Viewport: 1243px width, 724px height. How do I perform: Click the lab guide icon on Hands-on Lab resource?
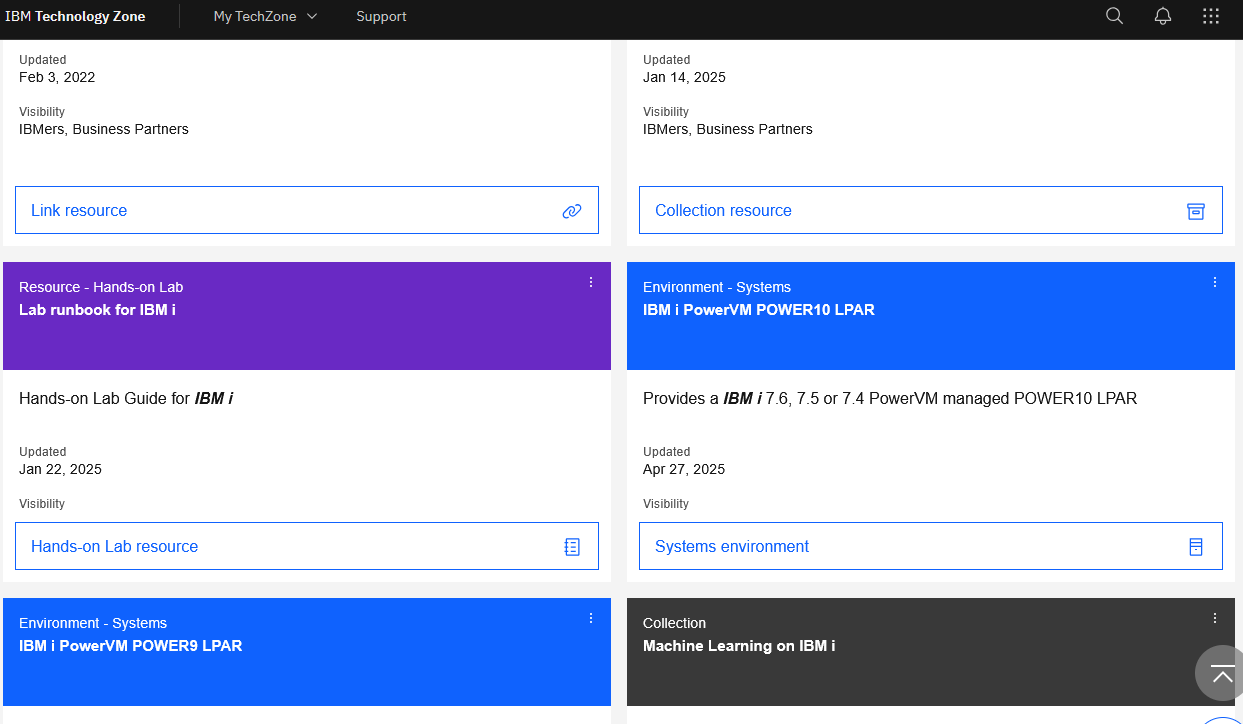pos(571,546)
